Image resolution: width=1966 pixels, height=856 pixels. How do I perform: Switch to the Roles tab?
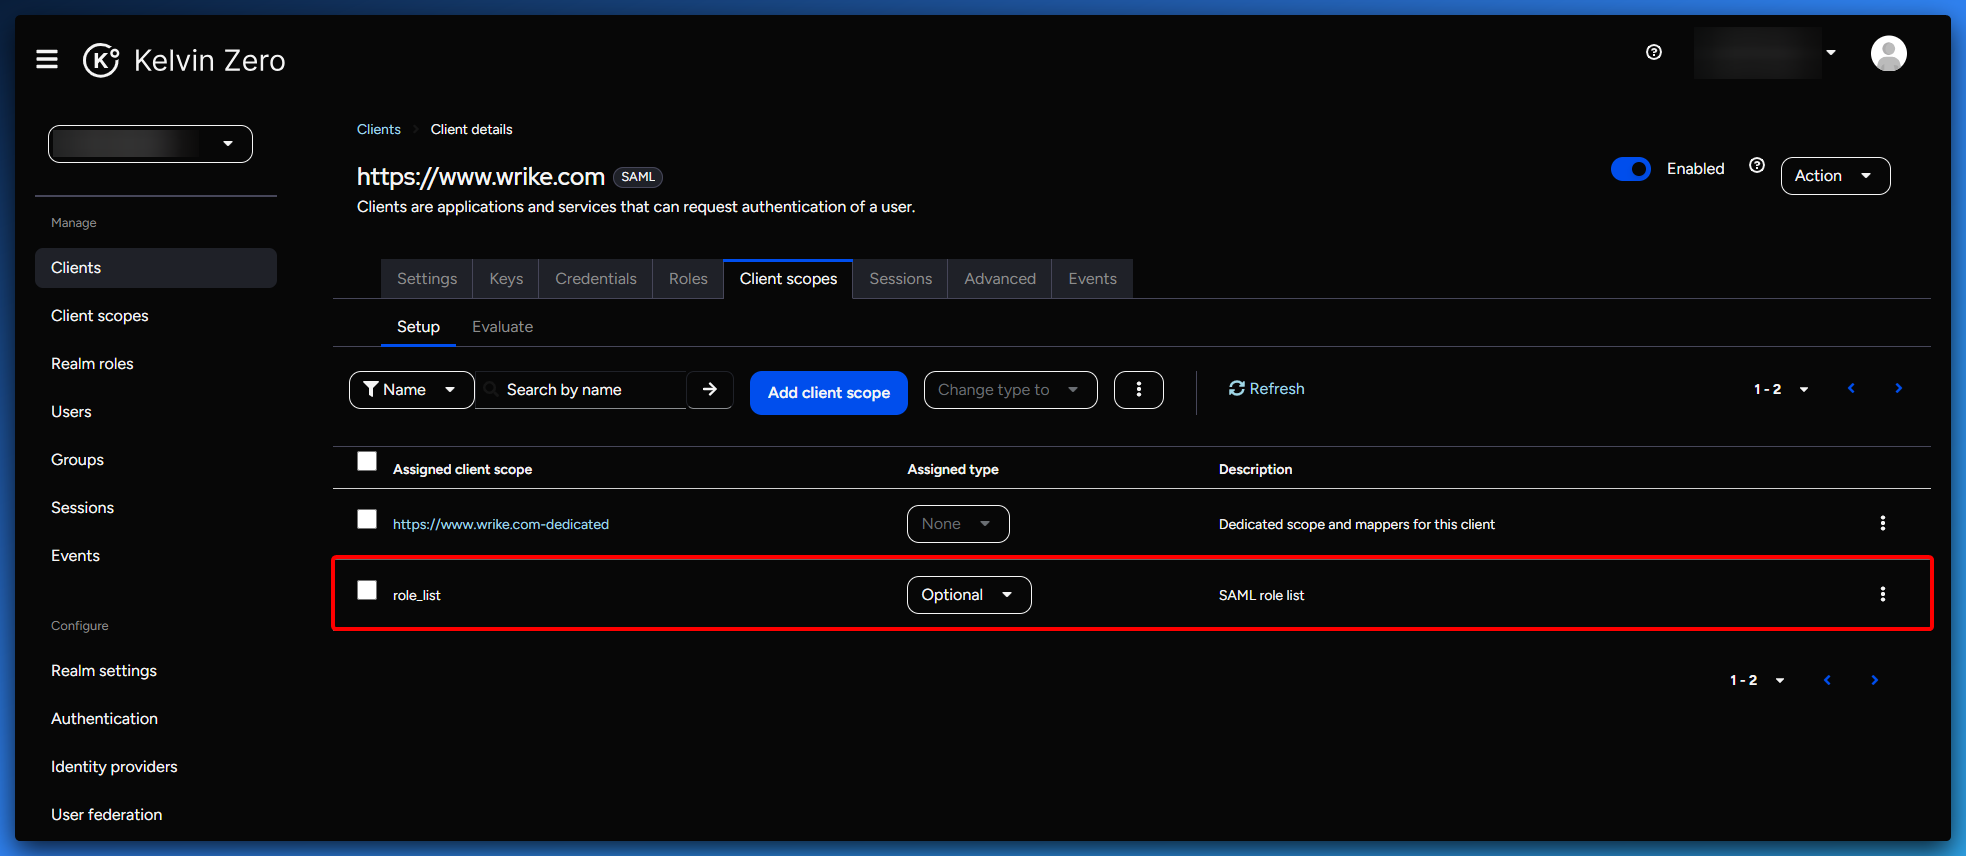(x=688, y=279)
